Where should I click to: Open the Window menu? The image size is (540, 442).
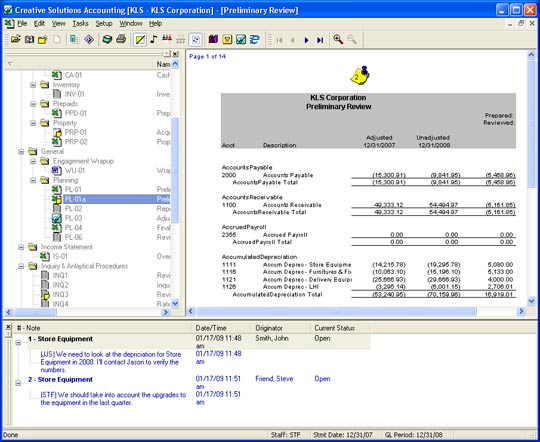131,23
